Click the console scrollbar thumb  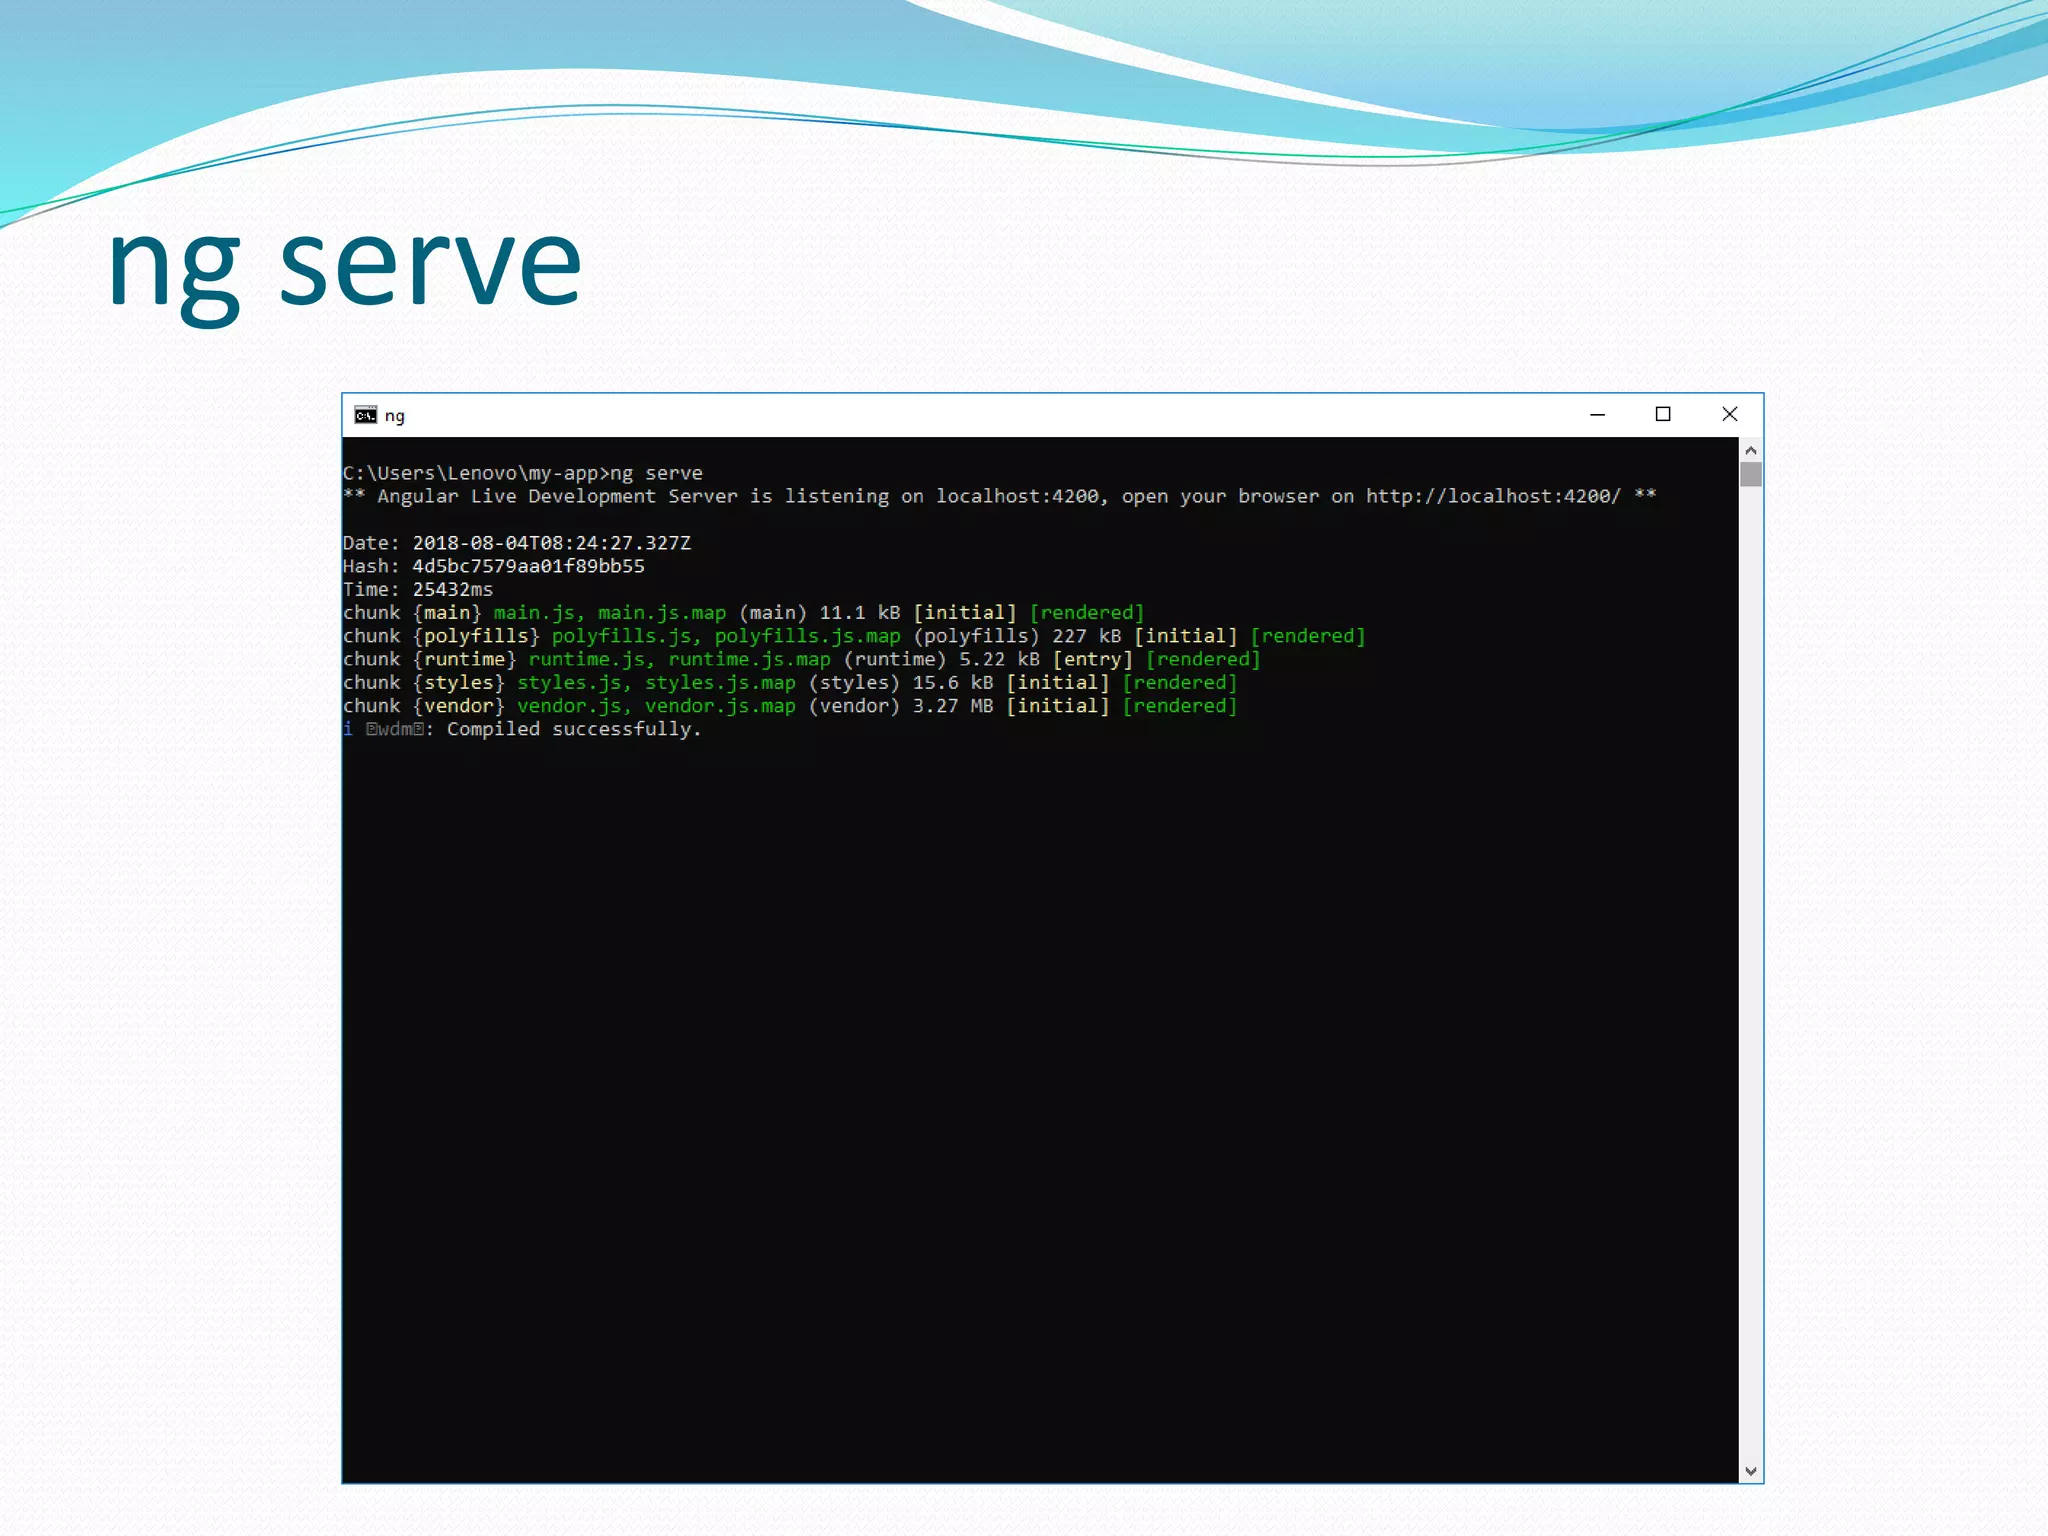pyautogui.click(x=1750, y=474)
